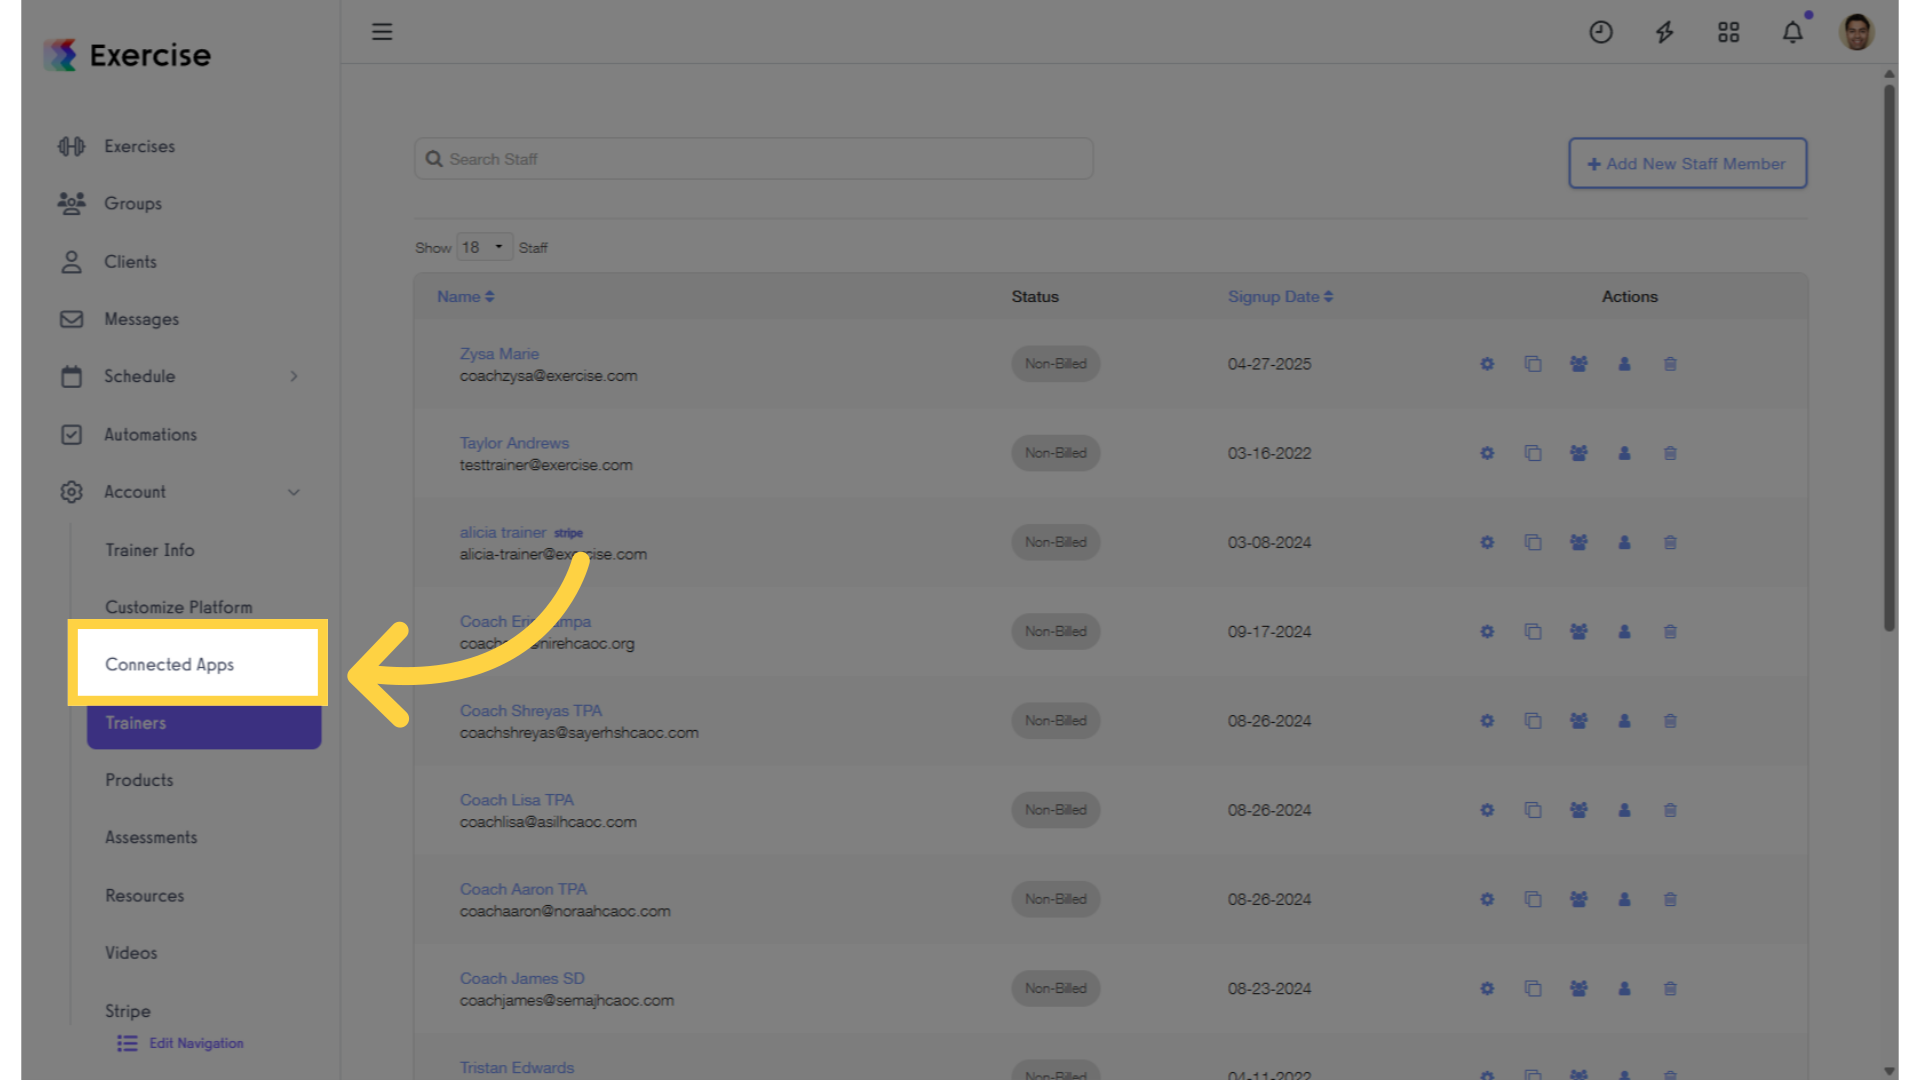Open alicia trainer staff profile

pyautogui.click(x=503, y=532)
